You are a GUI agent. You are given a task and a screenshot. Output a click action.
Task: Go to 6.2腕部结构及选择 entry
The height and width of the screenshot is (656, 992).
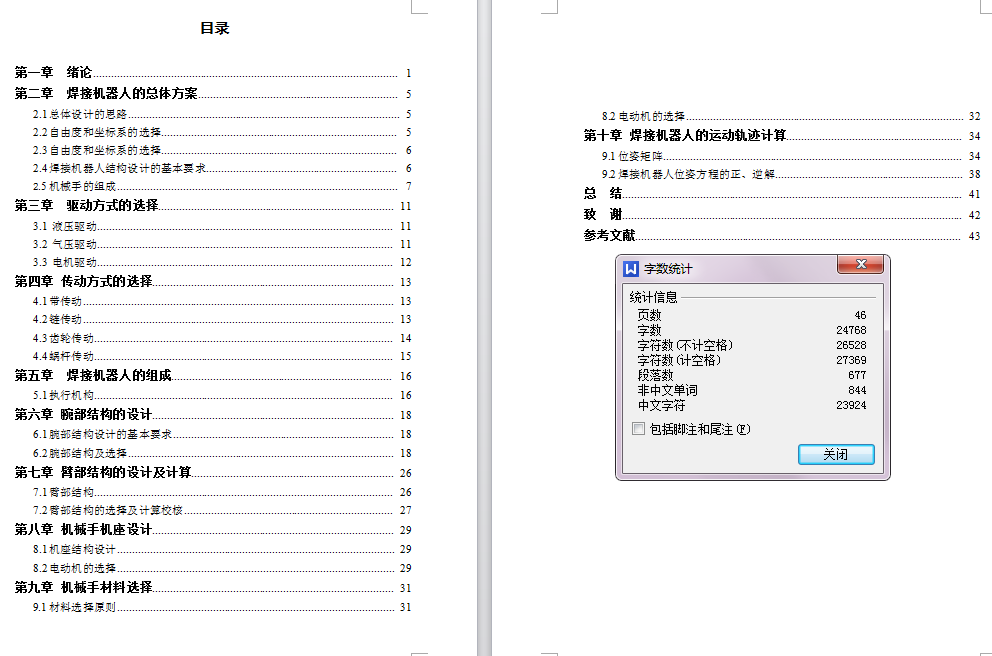coord(222,453)
